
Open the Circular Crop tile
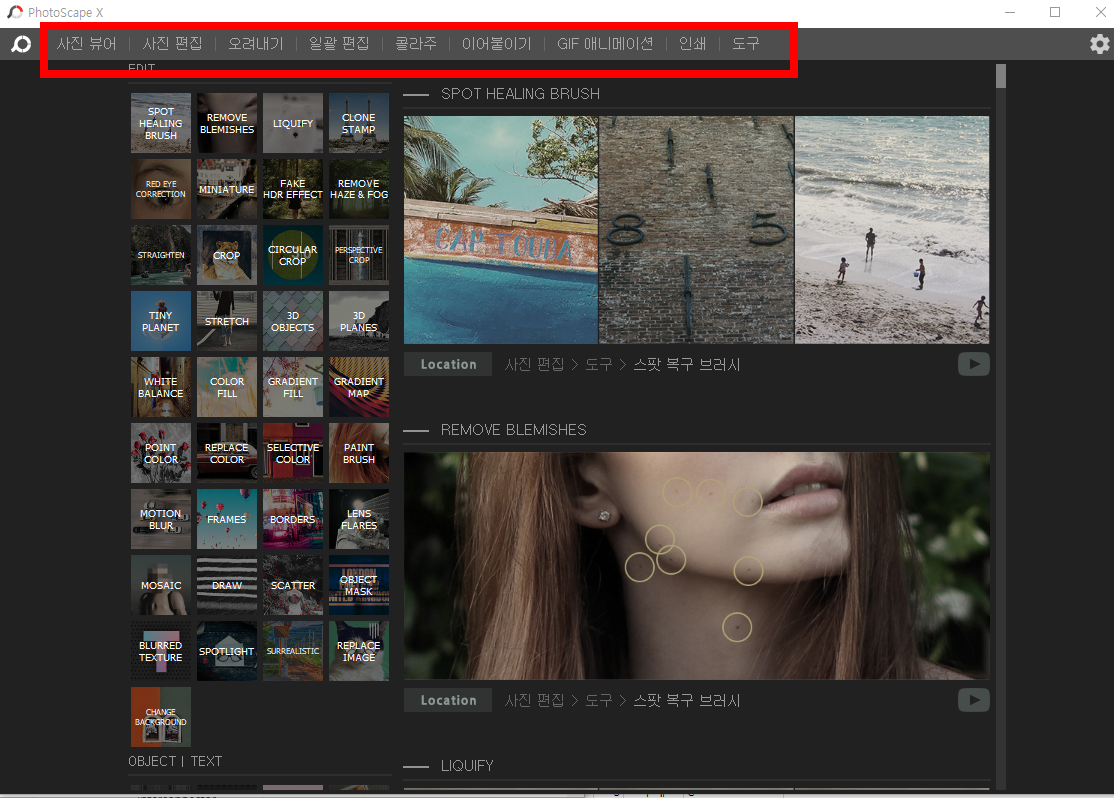coord(293,255)
